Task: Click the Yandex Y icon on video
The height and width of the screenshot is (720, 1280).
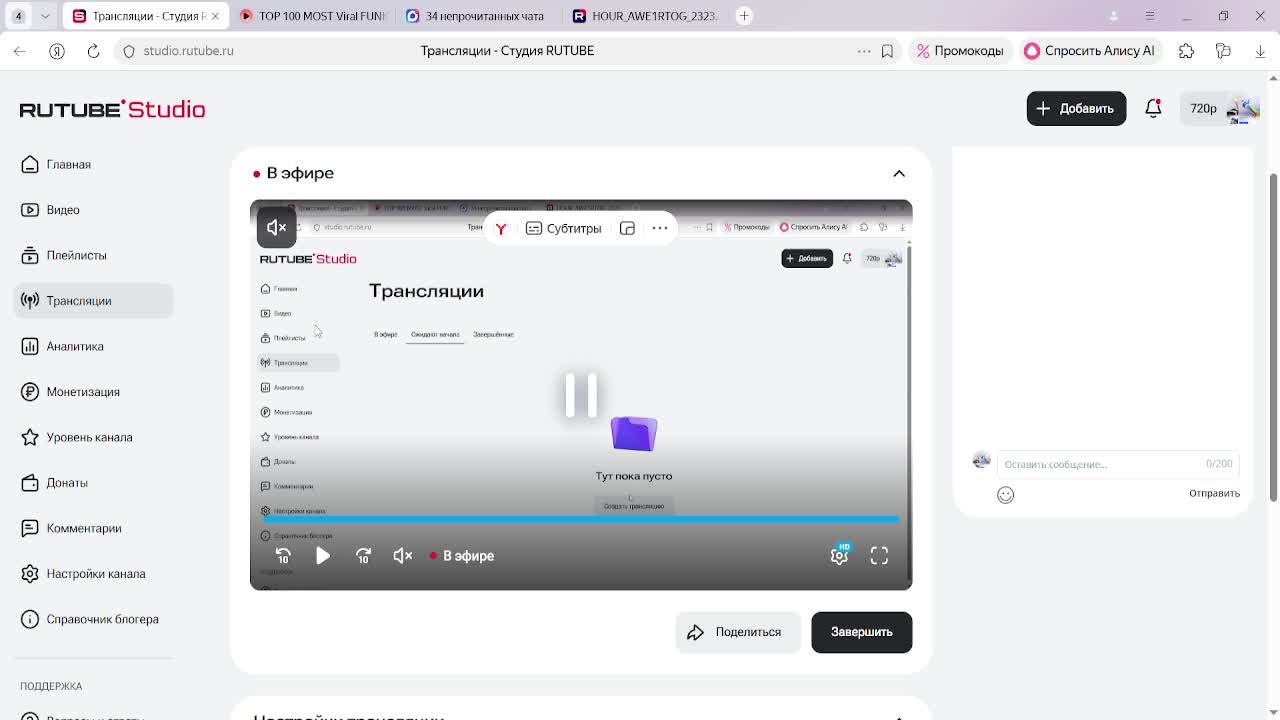Action: (x=501, y=228)
